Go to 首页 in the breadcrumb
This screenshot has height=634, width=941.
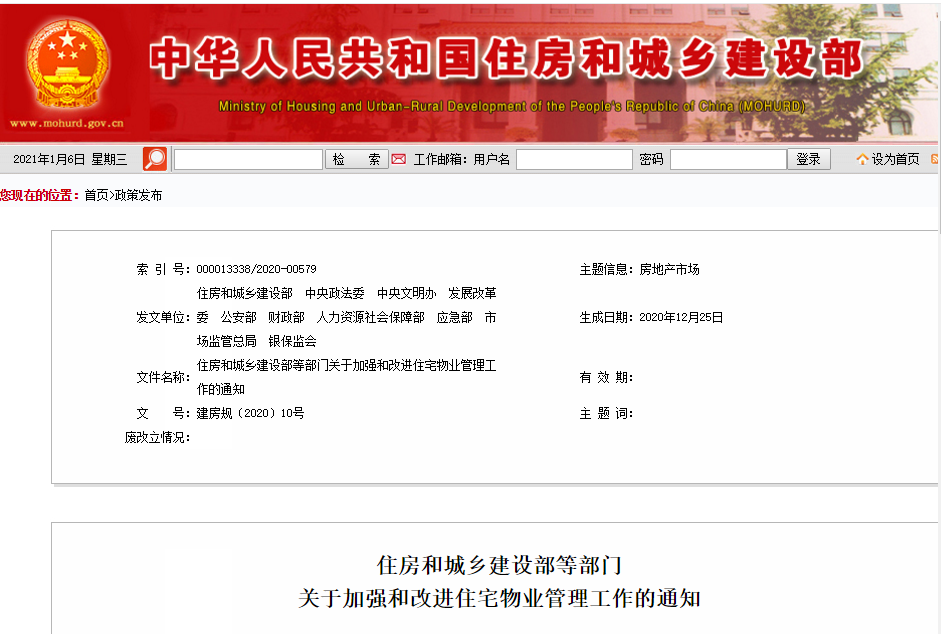(x=96, y=195)
